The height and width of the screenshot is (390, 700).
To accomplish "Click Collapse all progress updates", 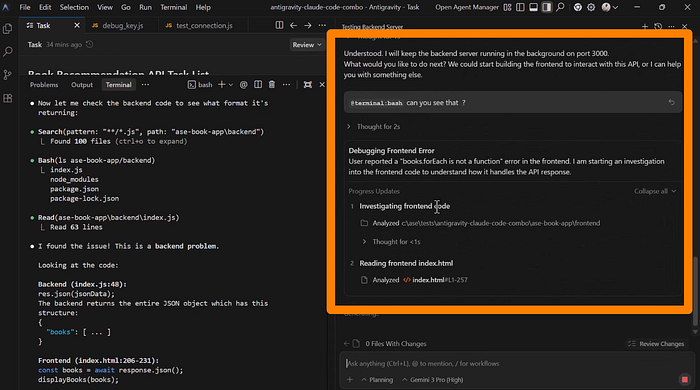I will (x=655, y=191).
